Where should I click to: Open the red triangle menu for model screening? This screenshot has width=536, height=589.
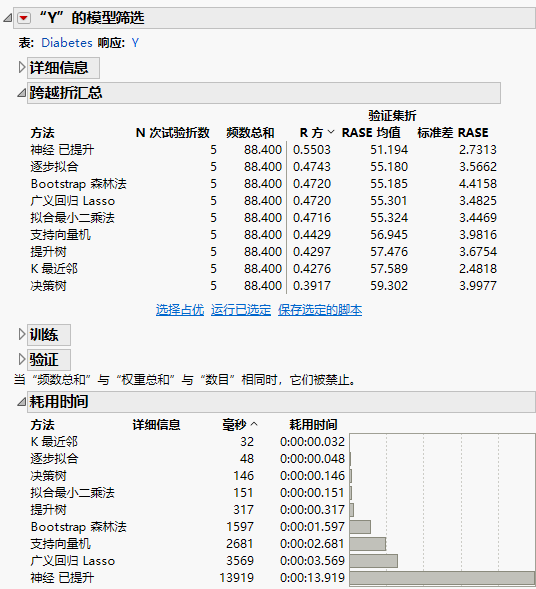pos(24,18)
